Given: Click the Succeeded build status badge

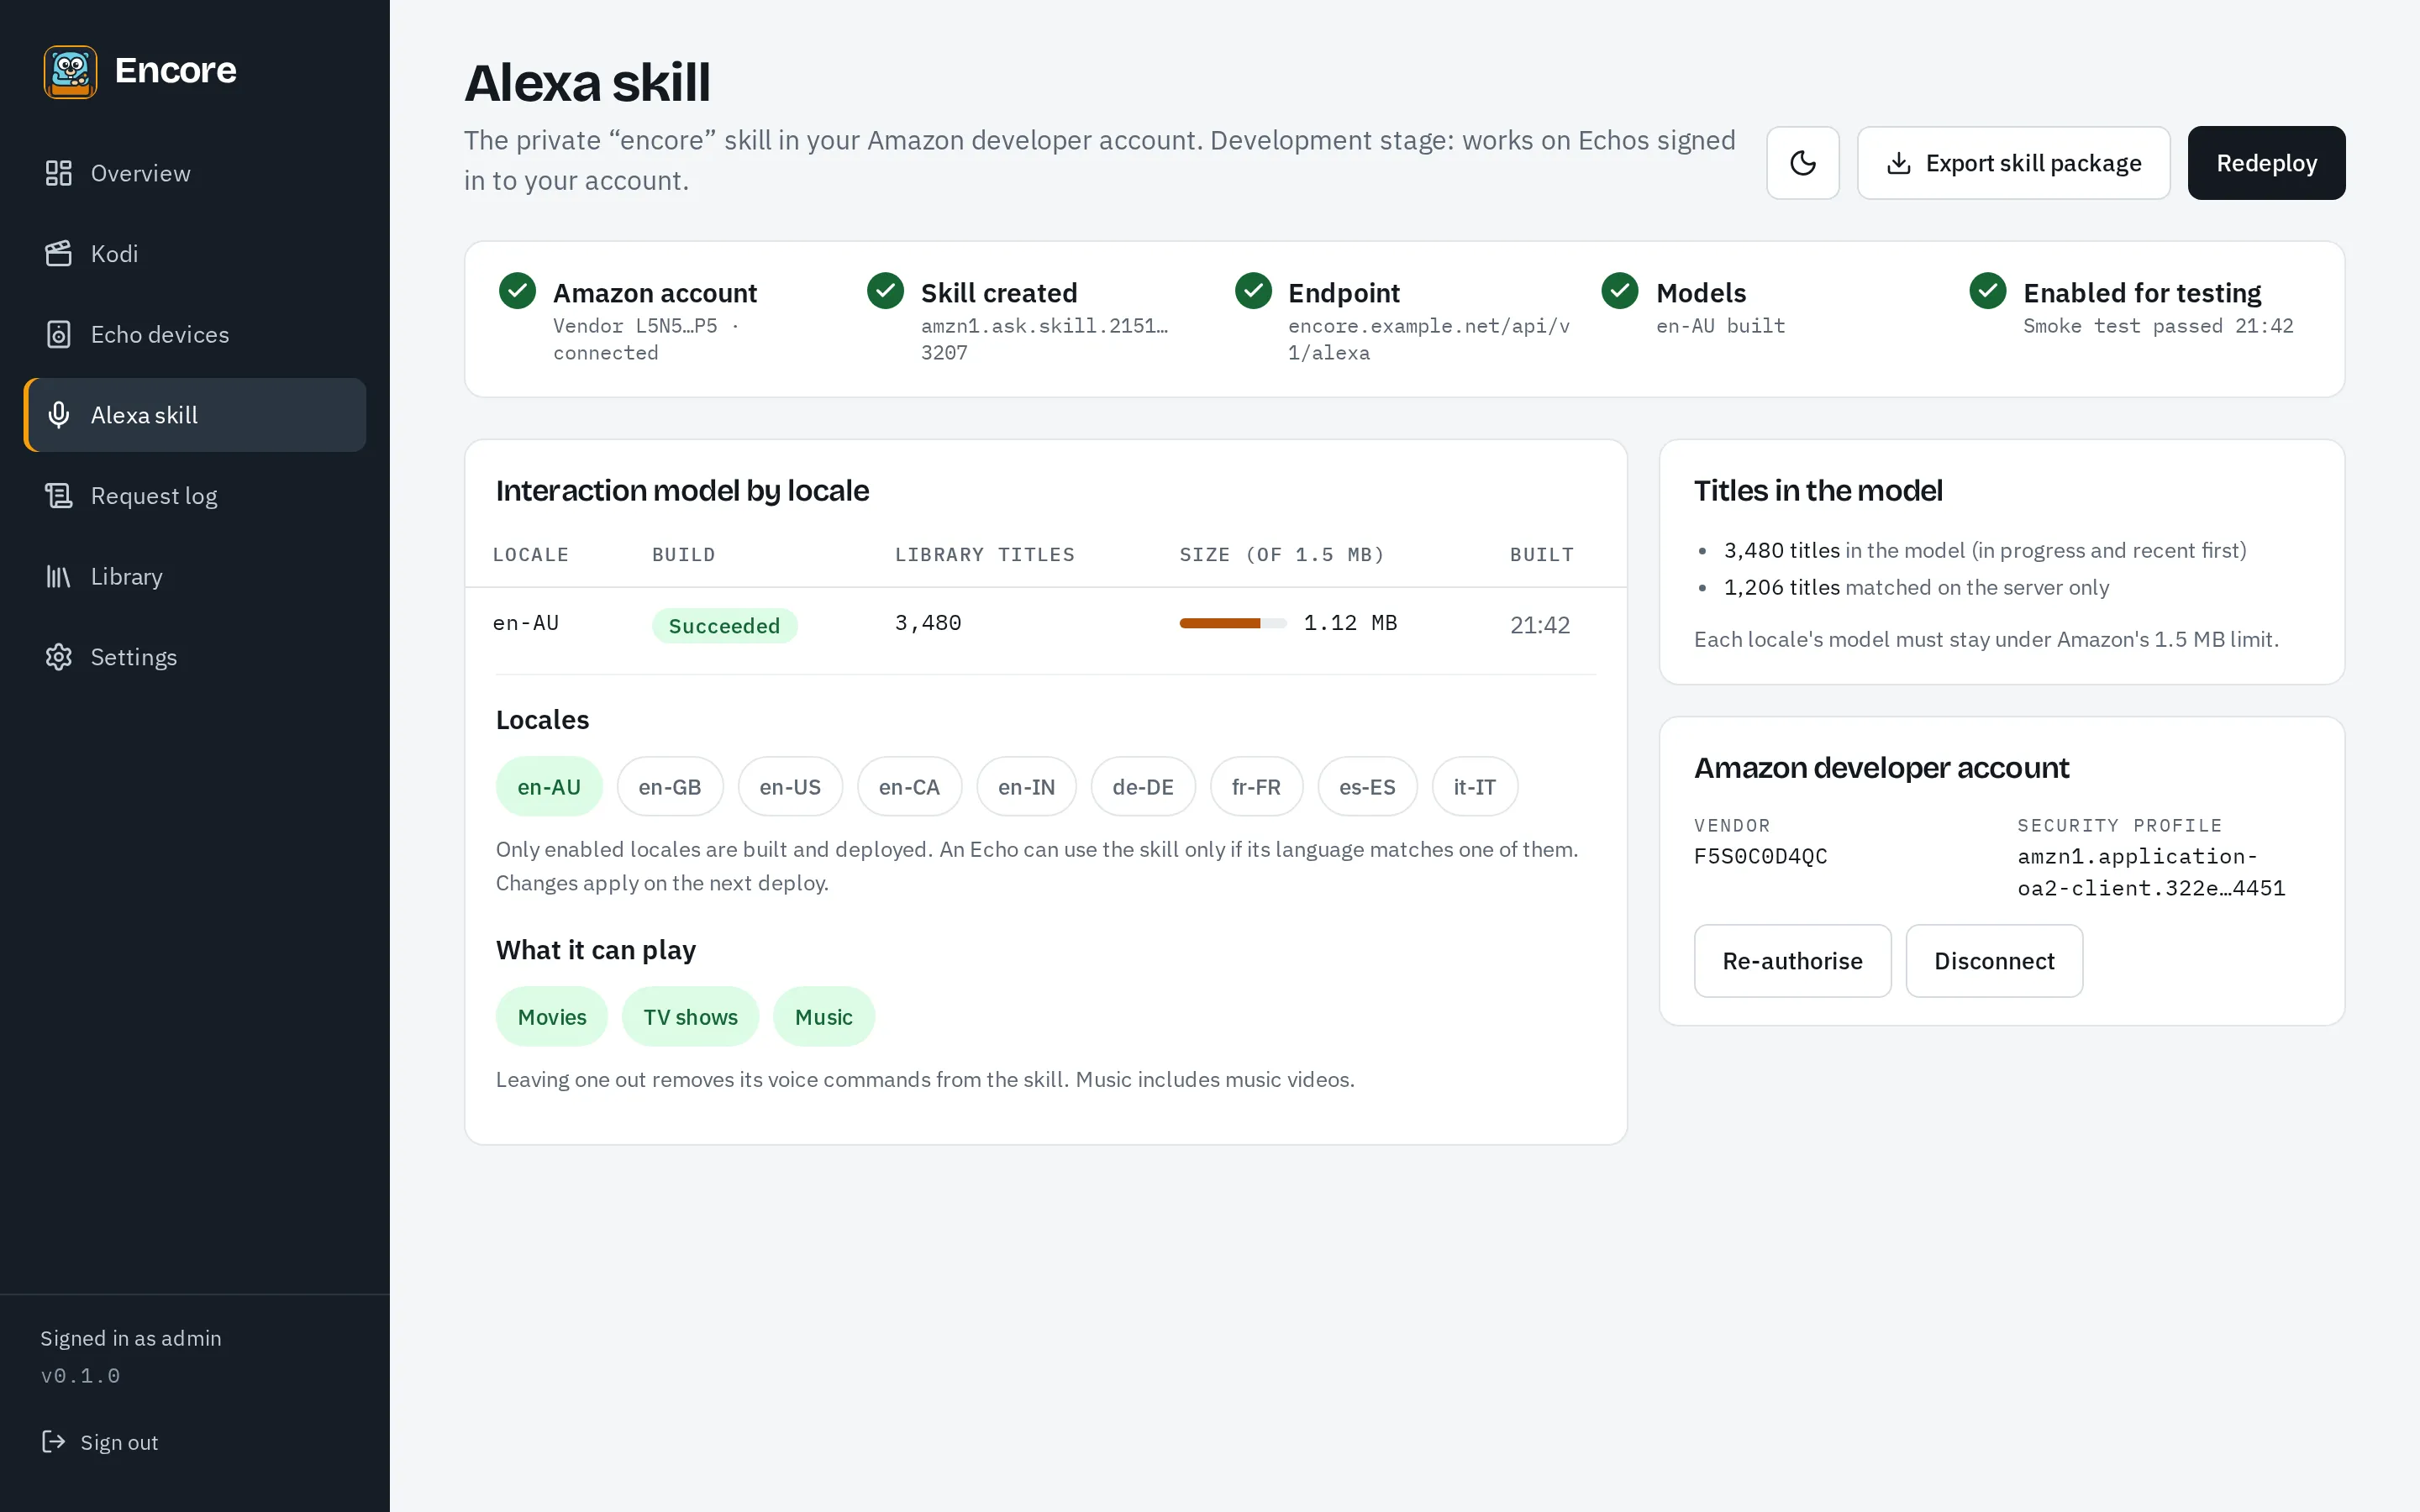Looking at the screenshot, I should tap(724, 626).
